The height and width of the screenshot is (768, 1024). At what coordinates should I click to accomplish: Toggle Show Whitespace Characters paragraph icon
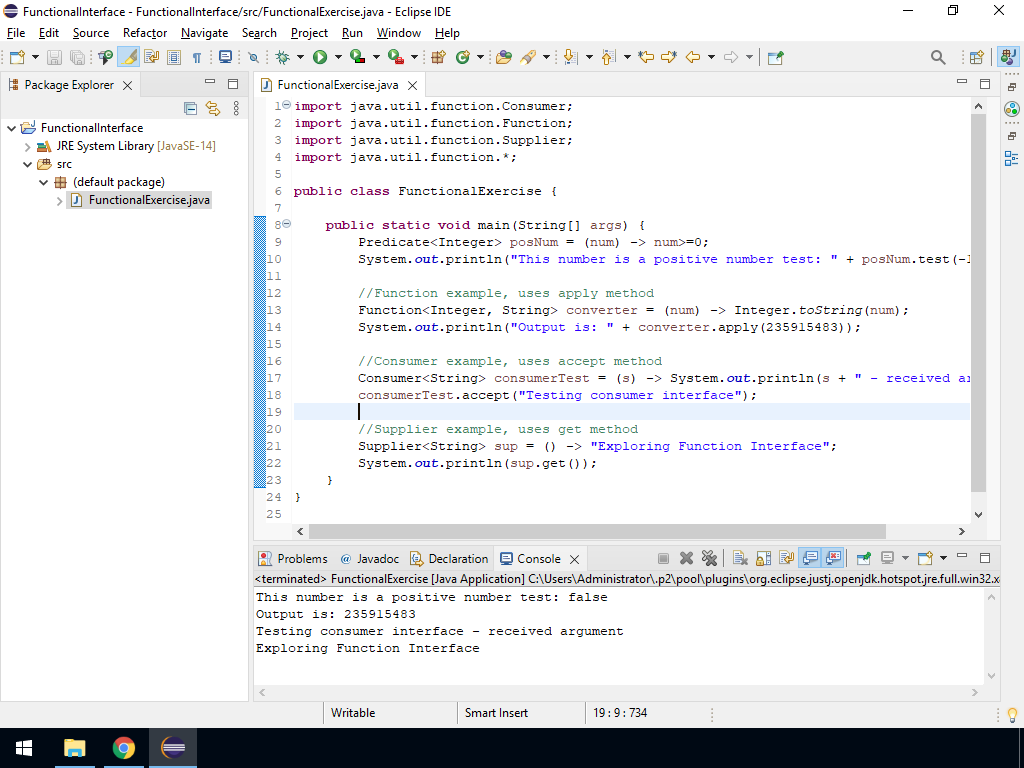pyautogui.click(x=197, y=58)
